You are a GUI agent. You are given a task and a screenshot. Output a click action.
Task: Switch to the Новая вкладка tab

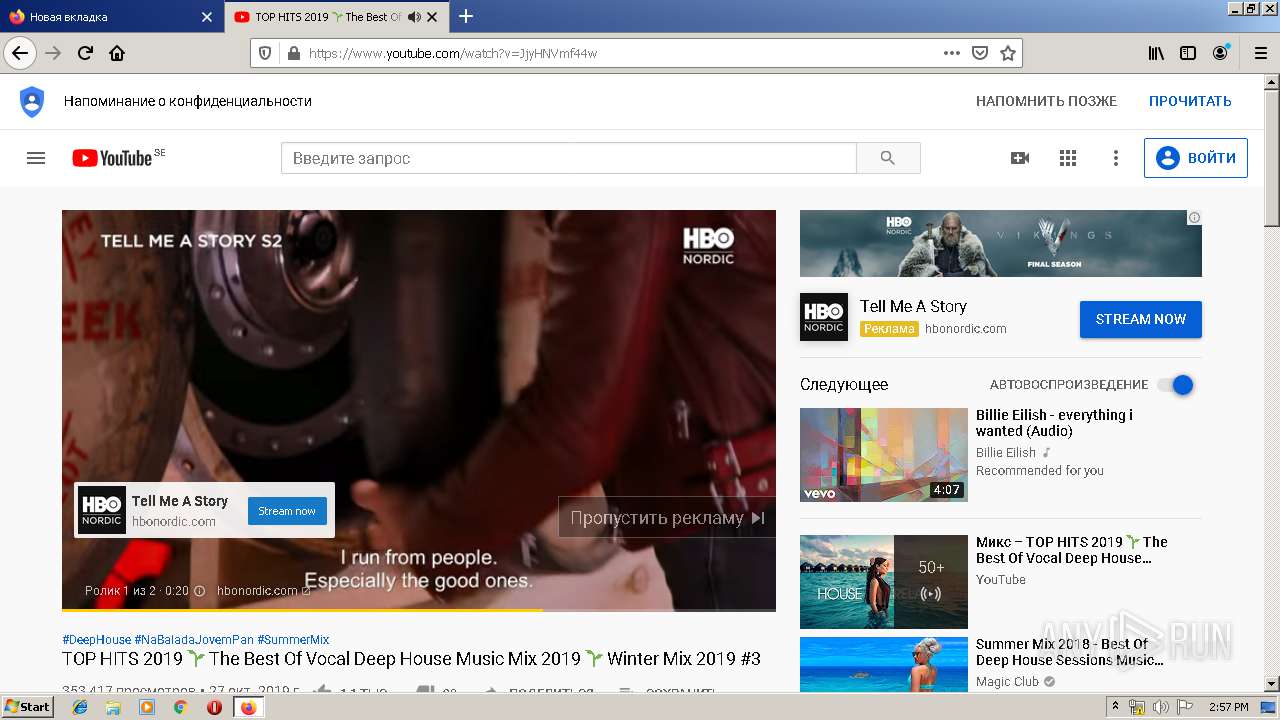tap(110, 17)
